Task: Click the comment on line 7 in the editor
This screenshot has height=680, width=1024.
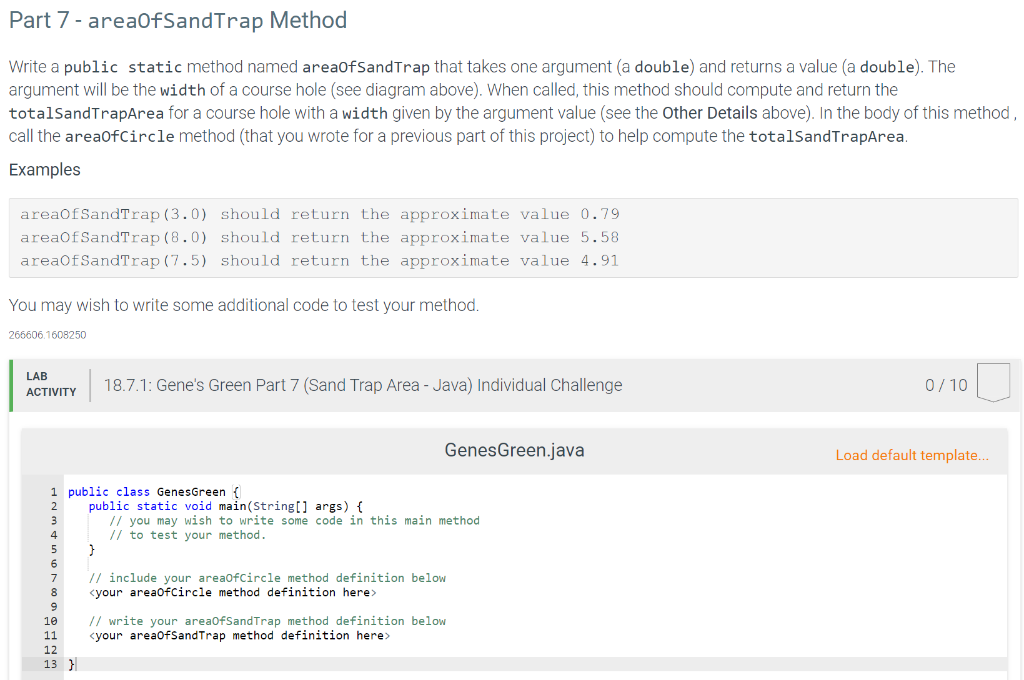Action: point(267,578)
